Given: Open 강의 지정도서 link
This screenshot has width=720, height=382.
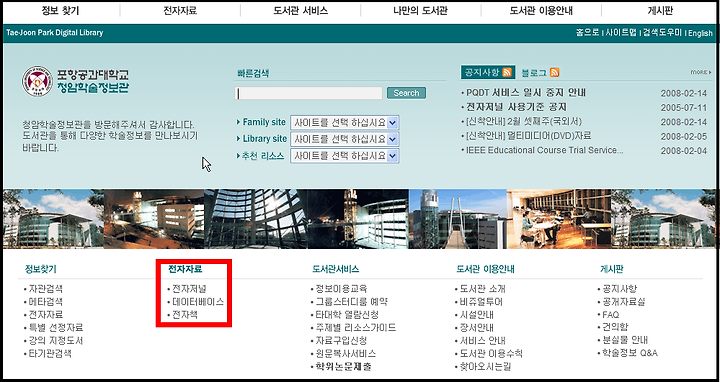Looking at the screenshot, I should pyautogui.click(x=56, y=341).
